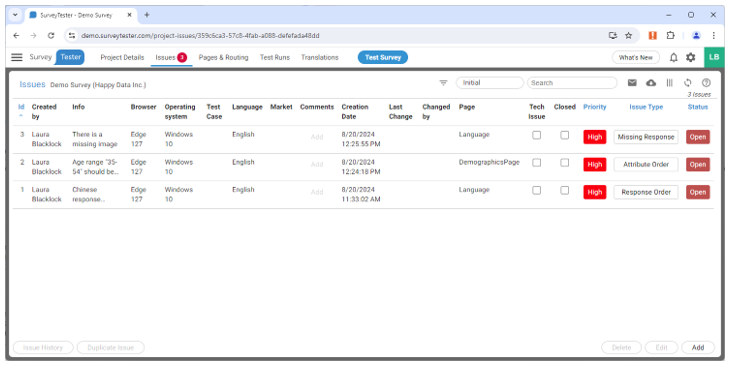
Task: Reload the page in browser
Action: (x=51, y=35)
